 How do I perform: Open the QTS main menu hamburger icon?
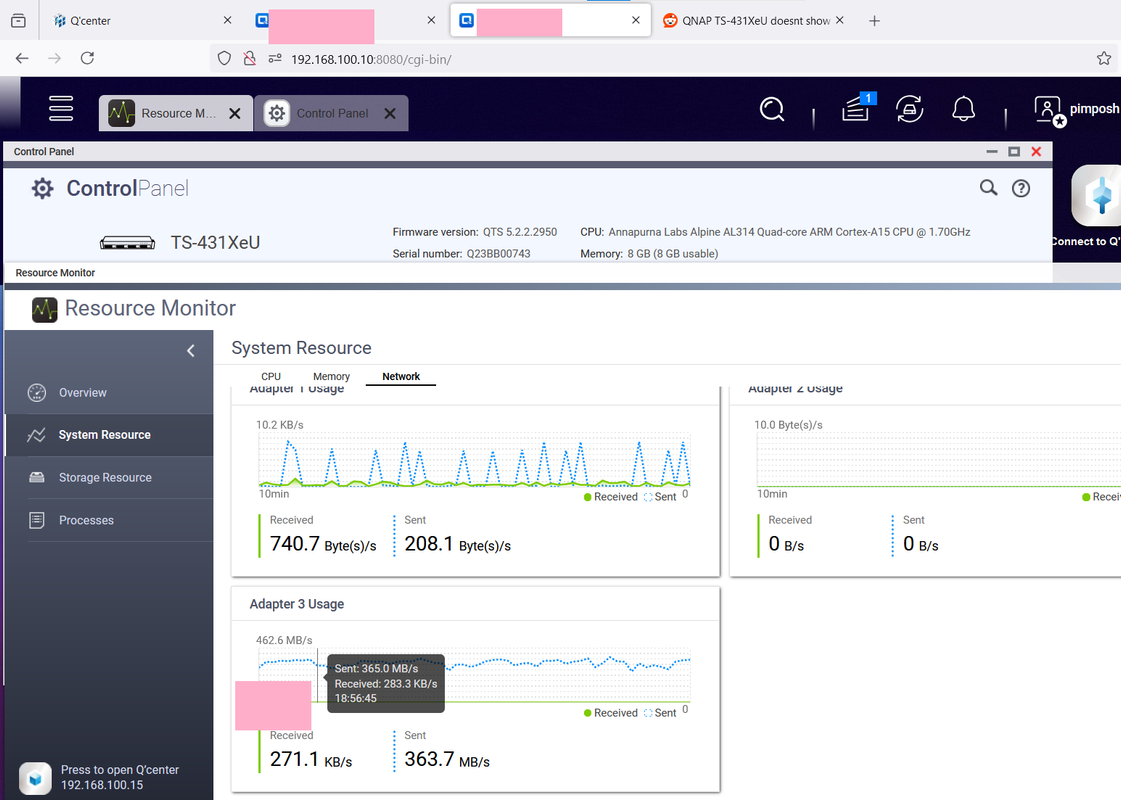click(x=61, y=109)
